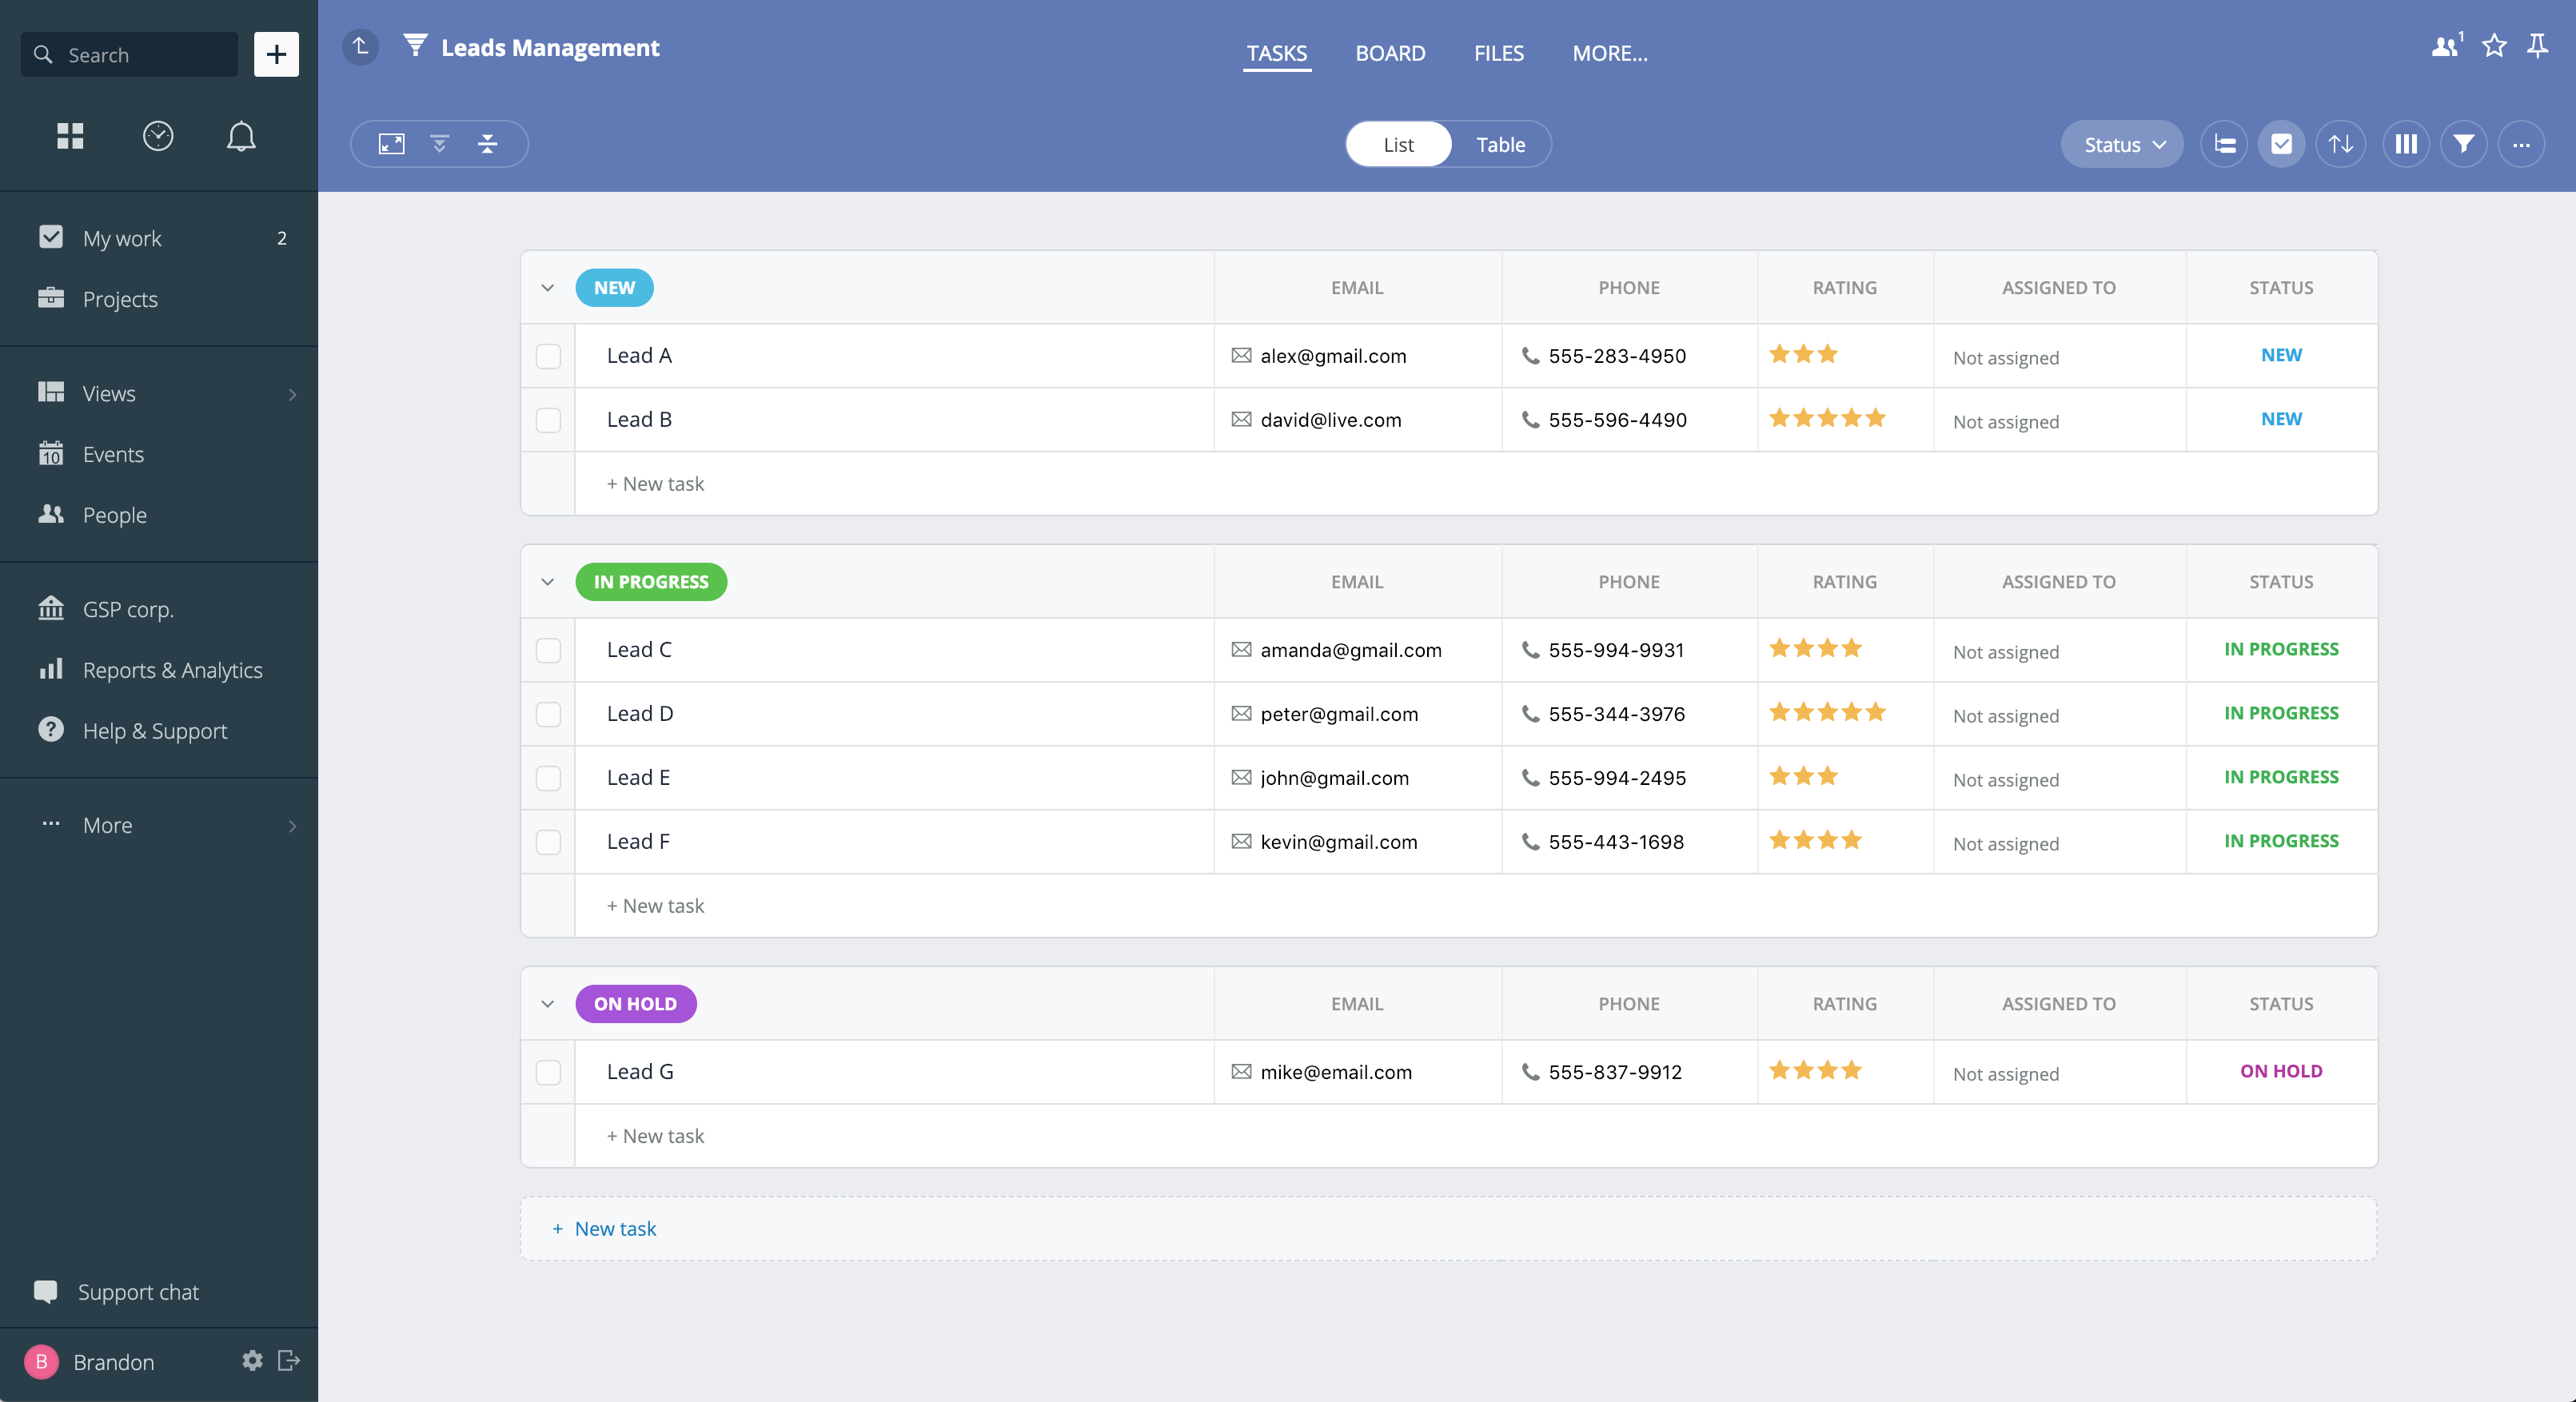Viewport: 2576px width, 1402px height.
Task: Collapse the IN PROGRESS group
Action: (x=547, y=582)
